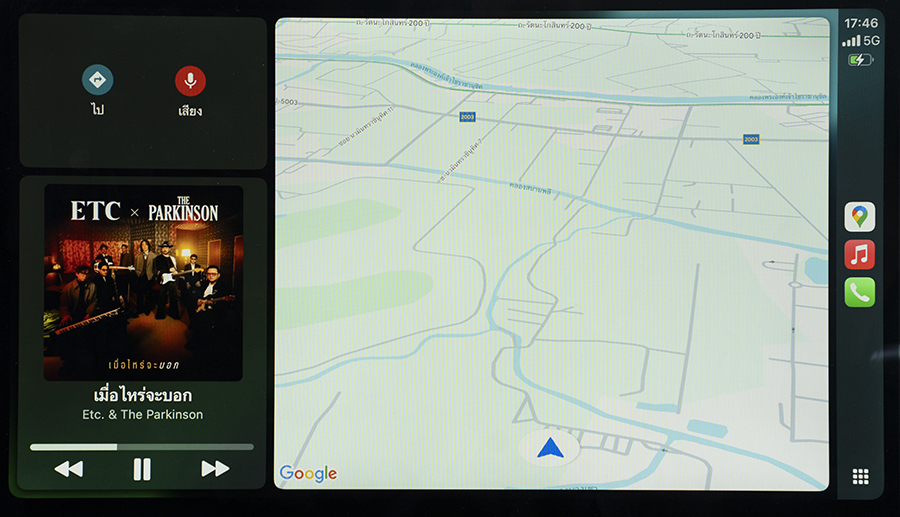Show the app grid home screen

[x=860, y=477]
